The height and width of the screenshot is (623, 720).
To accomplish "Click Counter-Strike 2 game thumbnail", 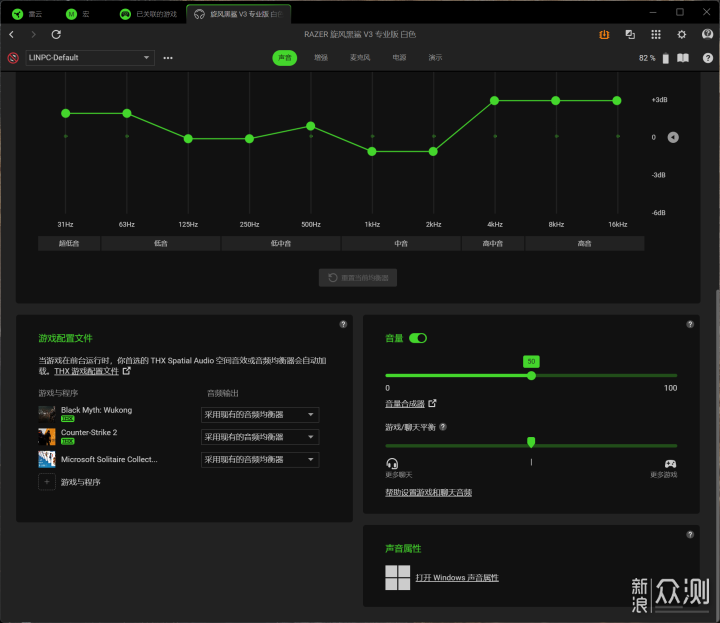I will click(x=47, y=437).
